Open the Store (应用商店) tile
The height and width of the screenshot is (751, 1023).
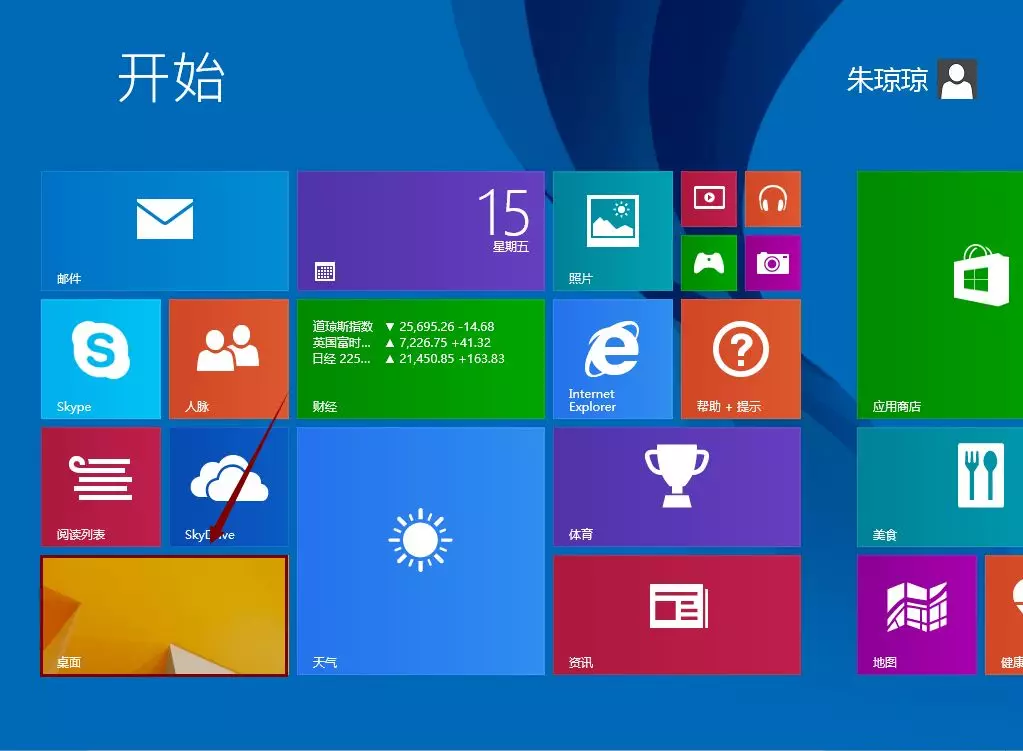pos(940,295)
